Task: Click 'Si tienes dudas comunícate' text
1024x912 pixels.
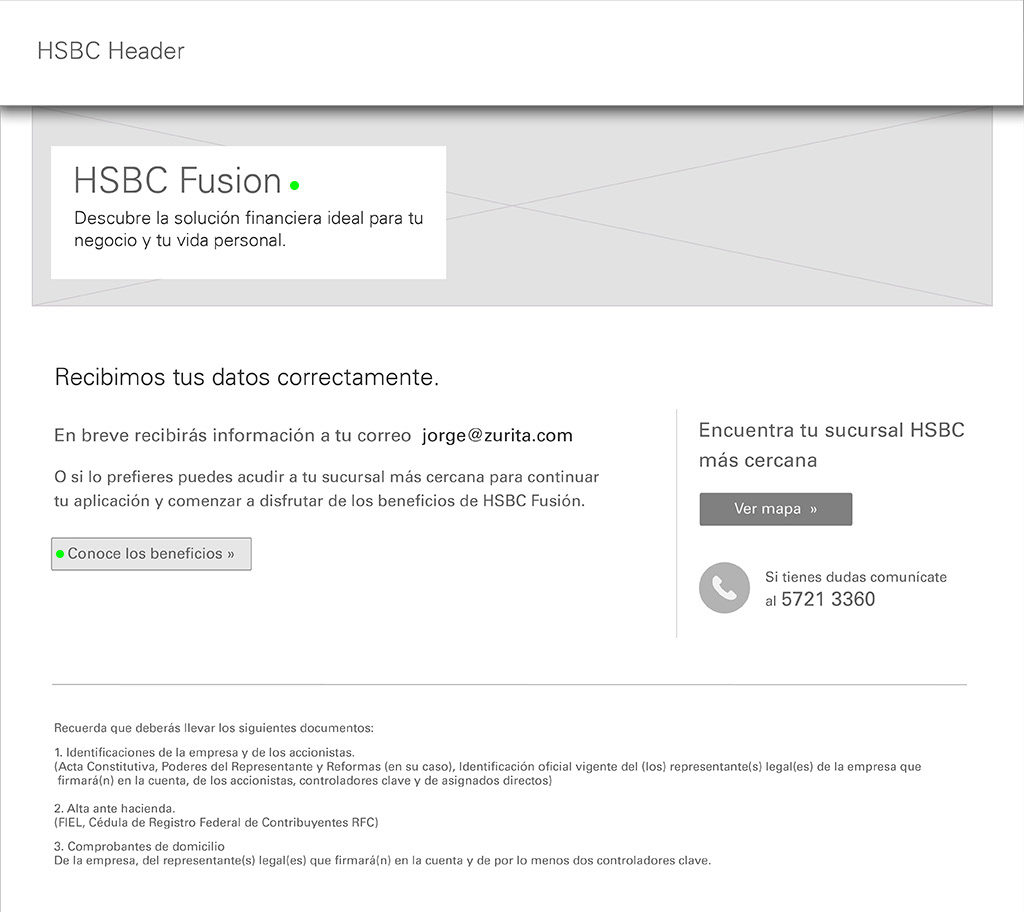Action: [856, 577]
